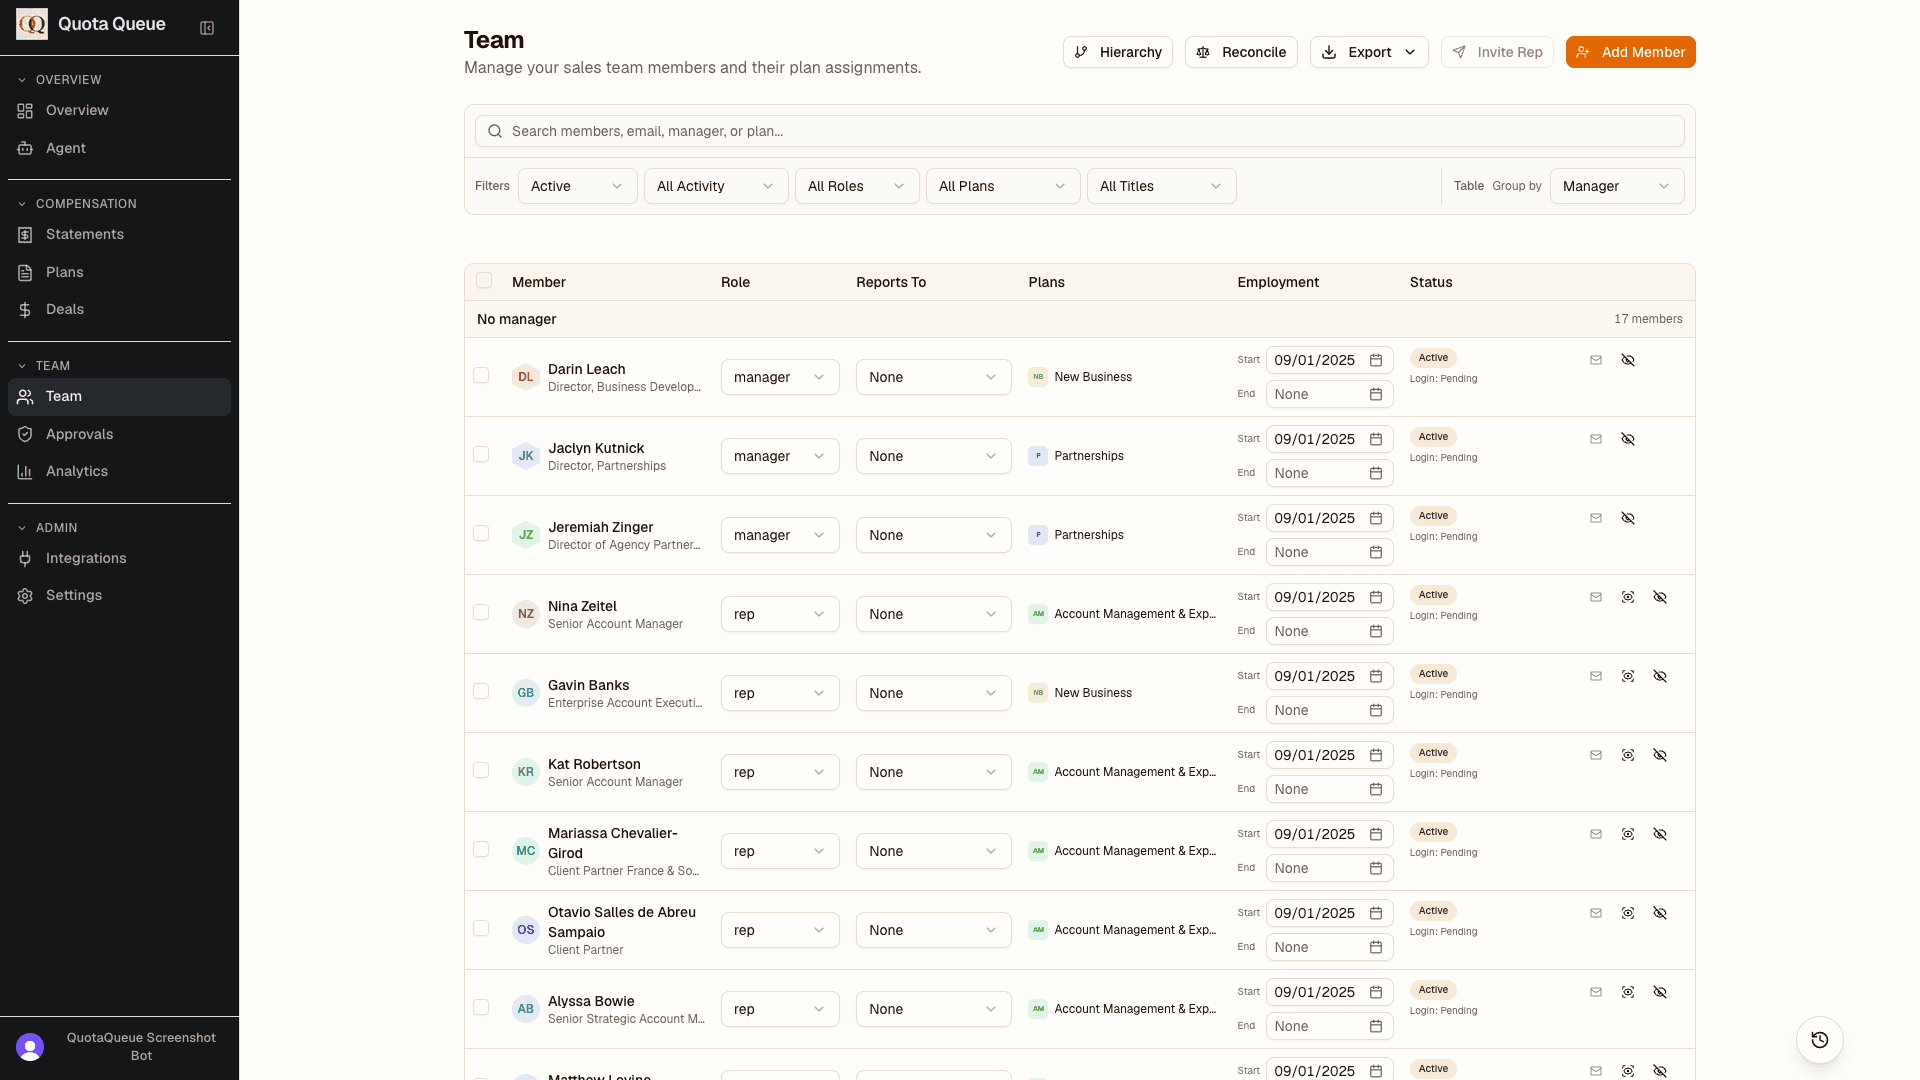Go to Statements in the sidebar

119,234
